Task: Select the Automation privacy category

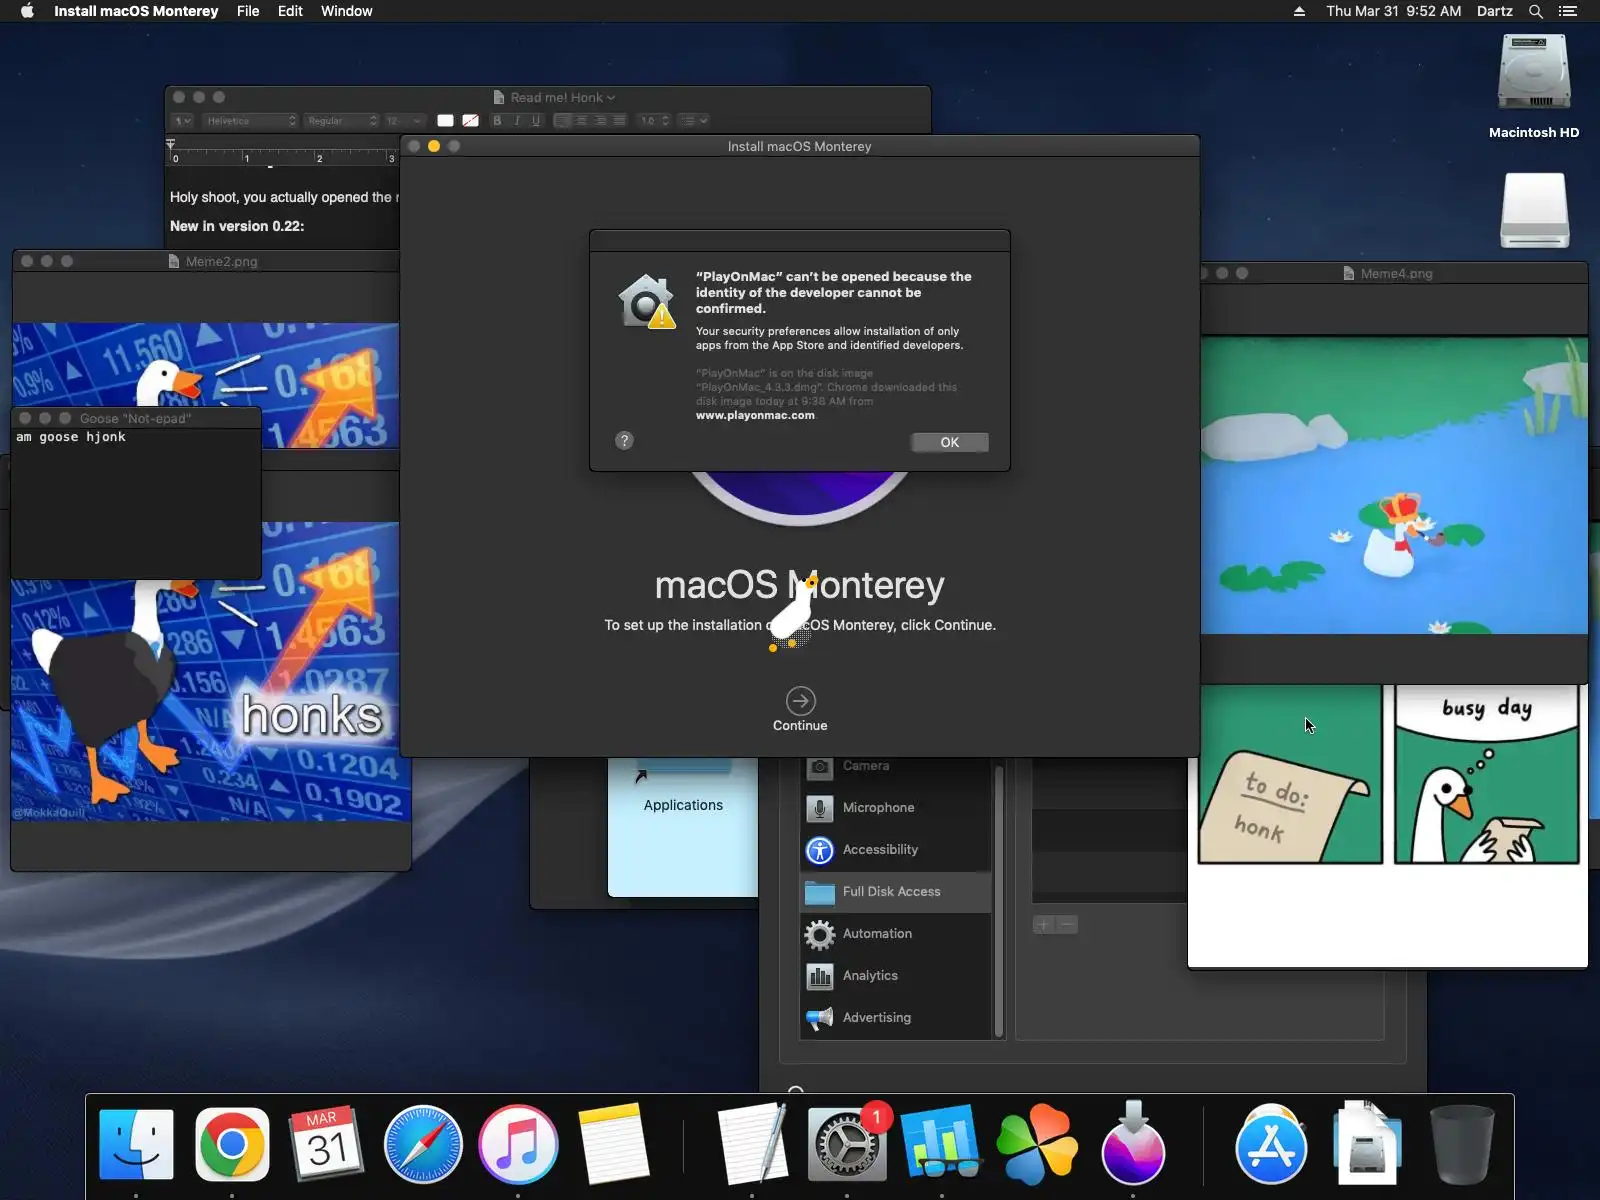Action: (896, 933)
